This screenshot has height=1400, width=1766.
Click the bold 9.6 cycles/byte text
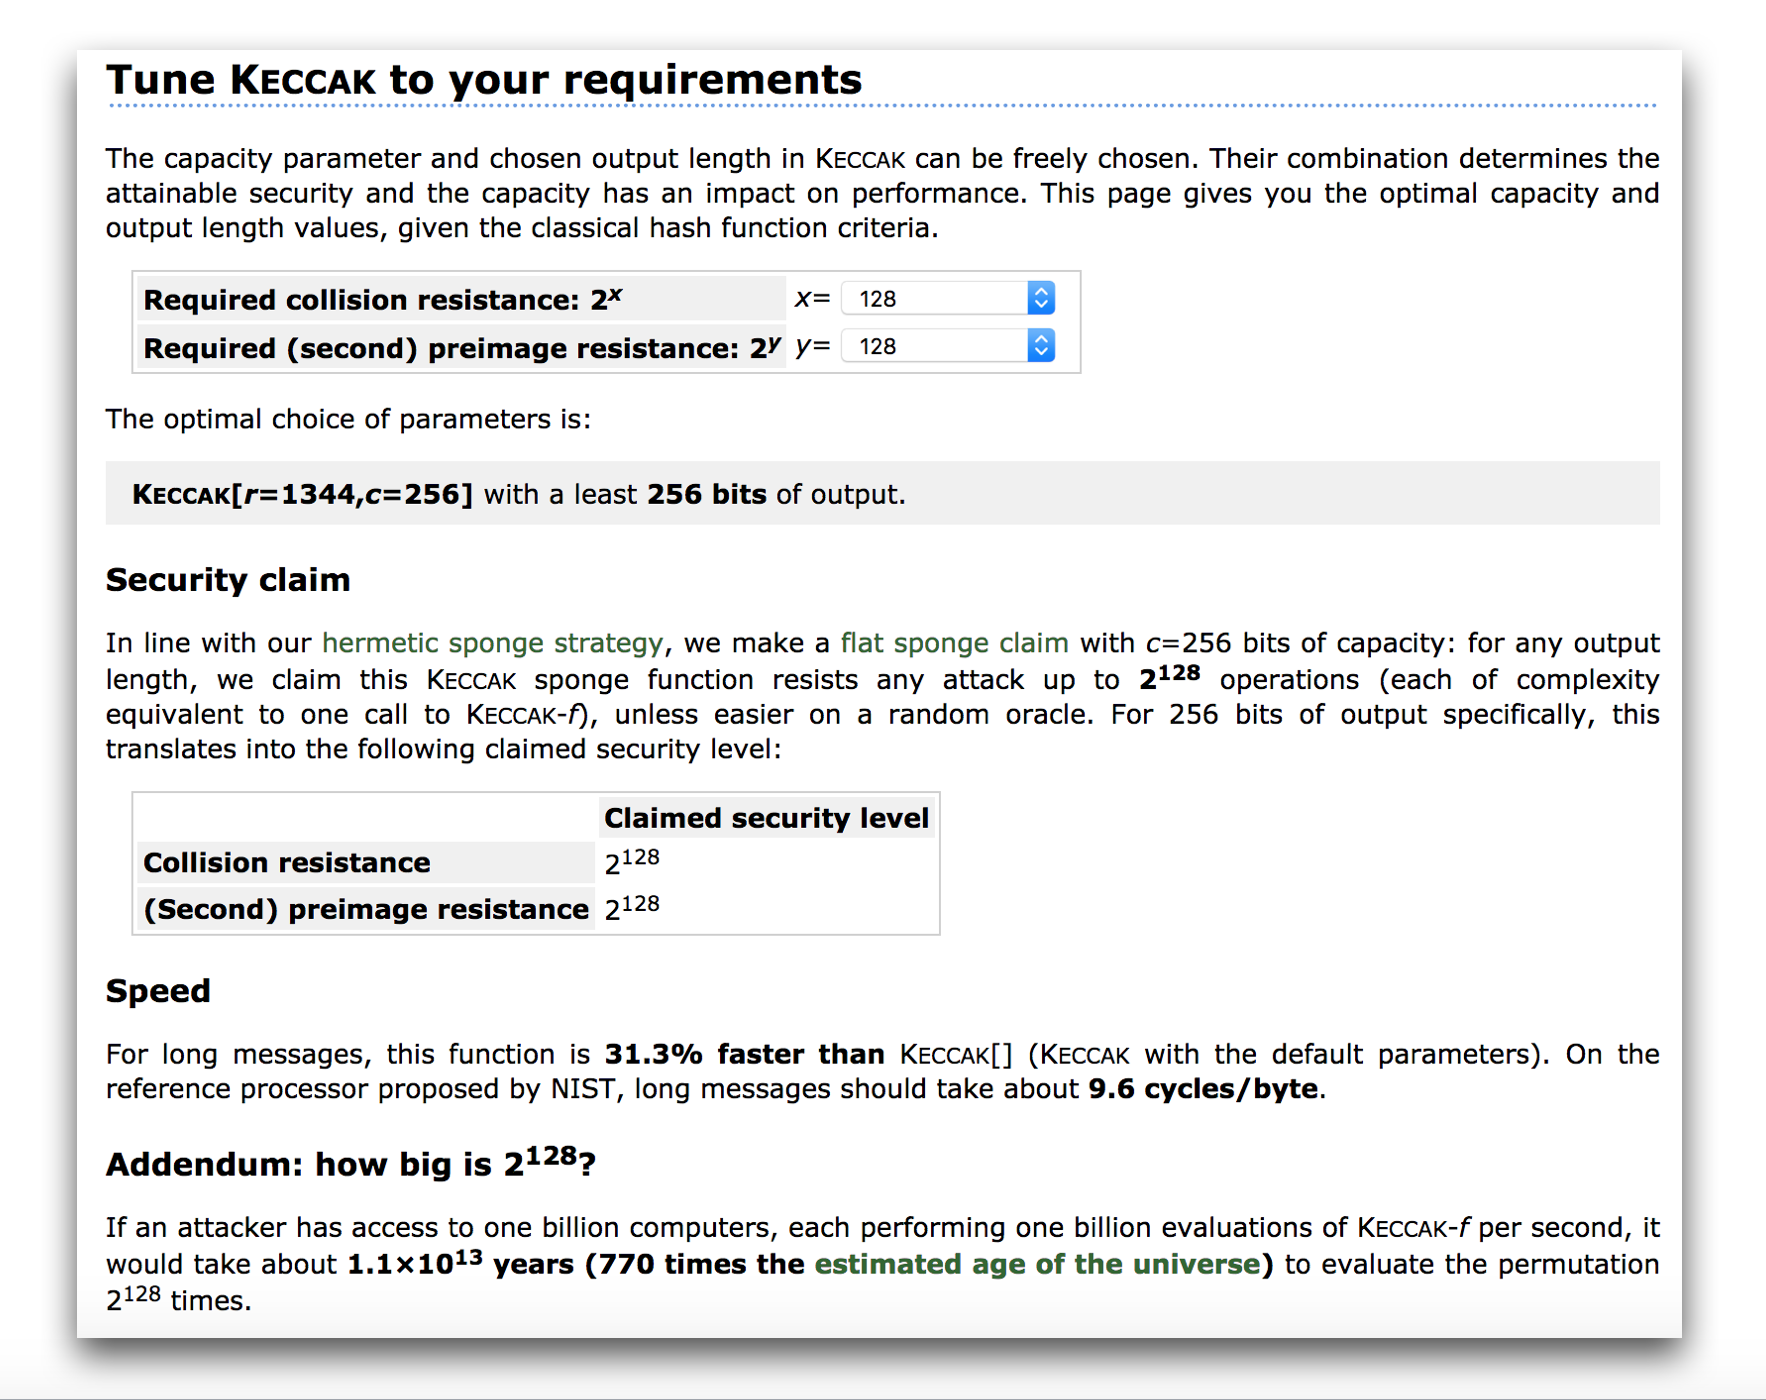click(1203, 1089)
